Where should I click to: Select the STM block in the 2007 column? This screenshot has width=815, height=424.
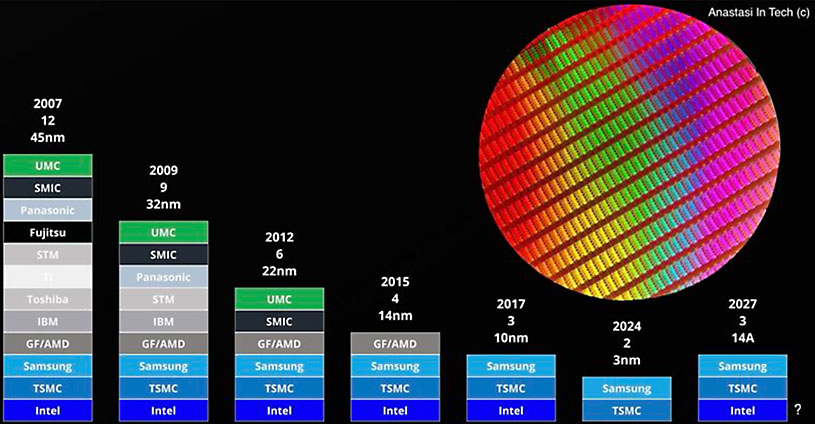(x=48, y=255)
